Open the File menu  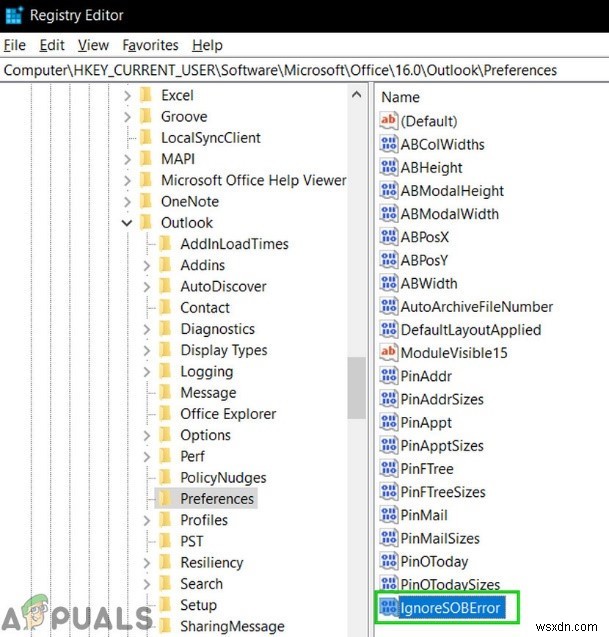tap(15, 45)
